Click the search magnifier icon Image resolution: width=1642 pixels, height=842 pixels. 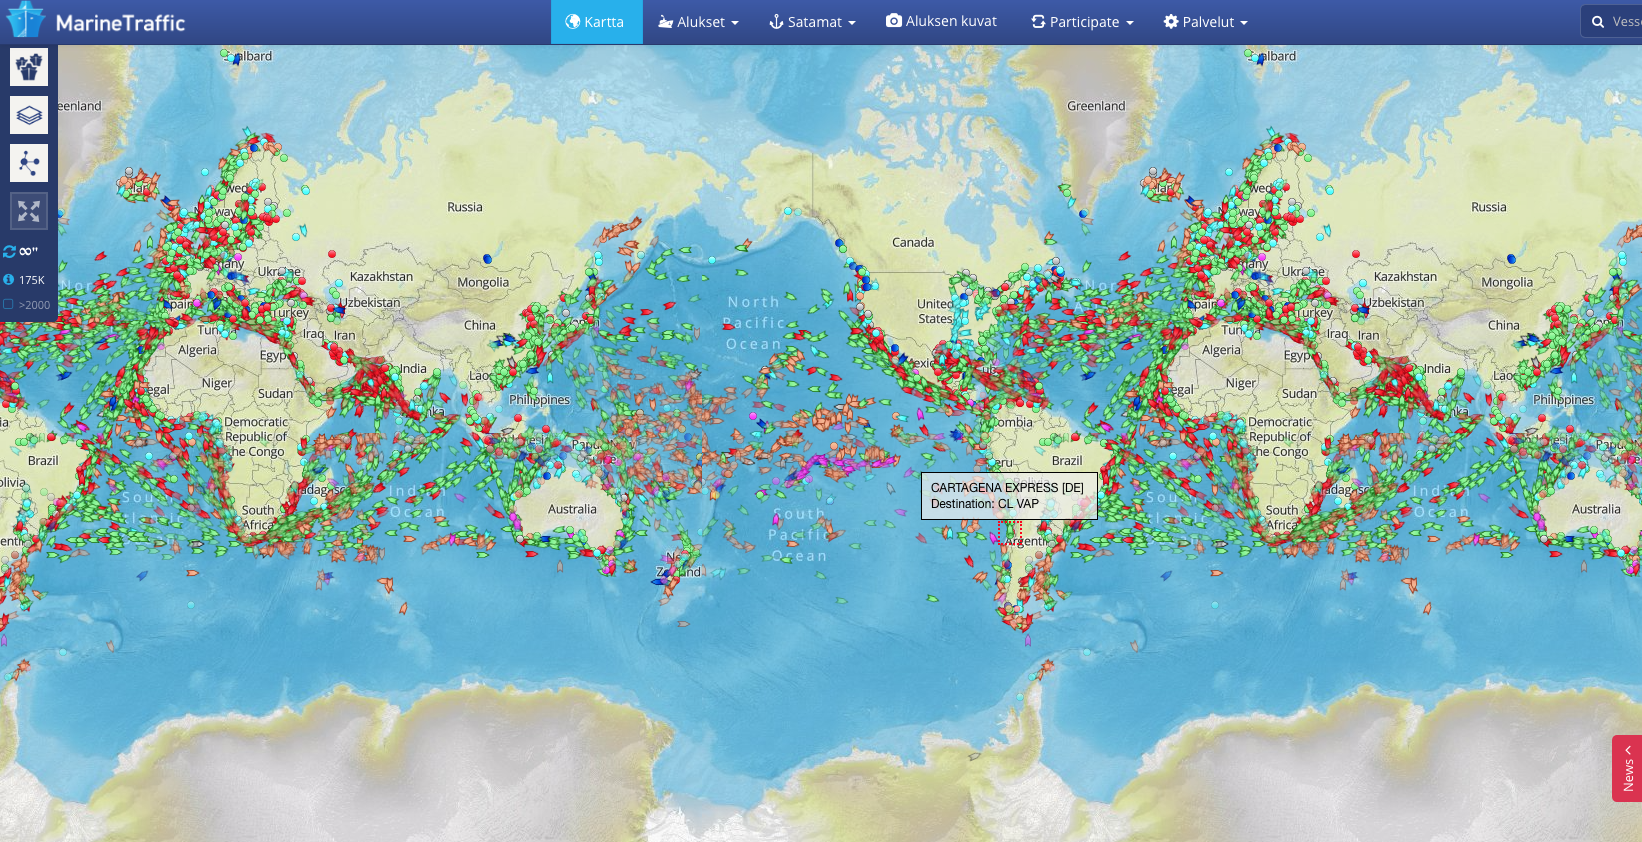click(x=1598, y=22)
